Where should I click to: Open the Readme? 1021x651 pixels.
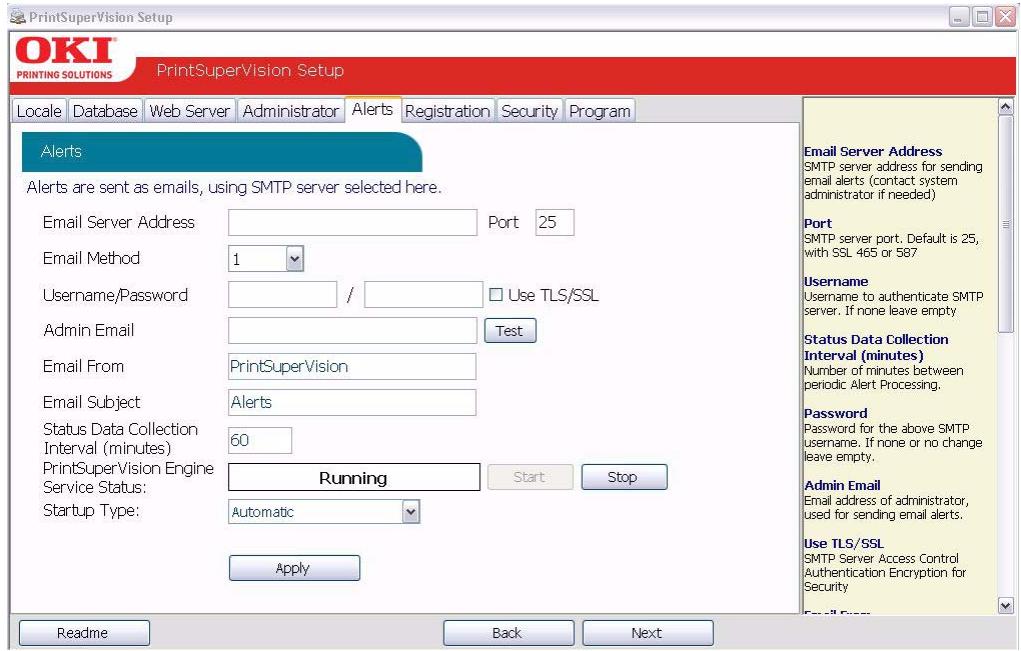pos(84,633)
